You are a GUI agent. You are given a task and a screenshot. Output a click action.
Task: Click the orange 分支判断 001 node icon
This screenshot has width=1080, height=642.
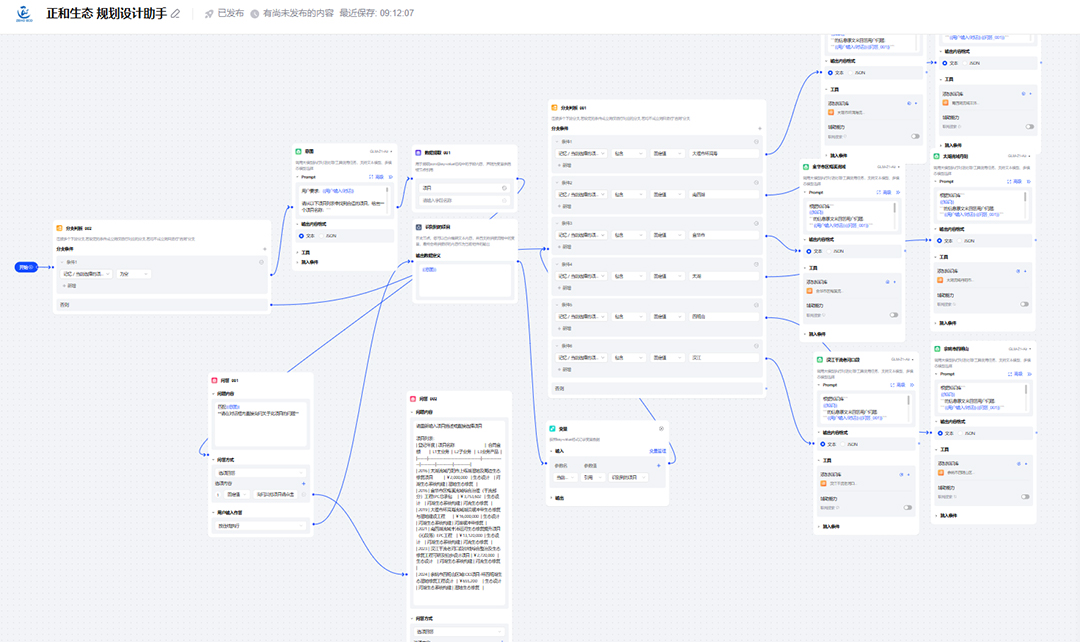click(553, 107)
